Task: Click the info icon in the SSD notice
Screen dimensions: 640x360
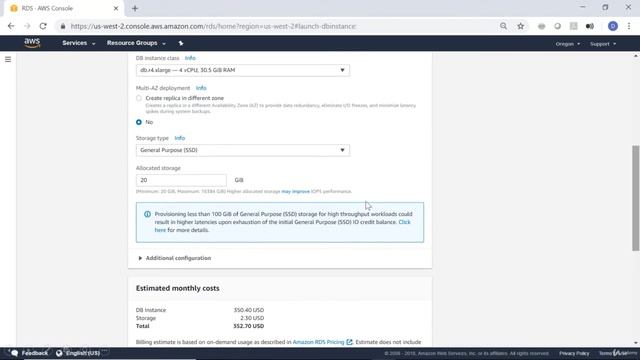Action: pyautogui.click(x=147, y=214)
